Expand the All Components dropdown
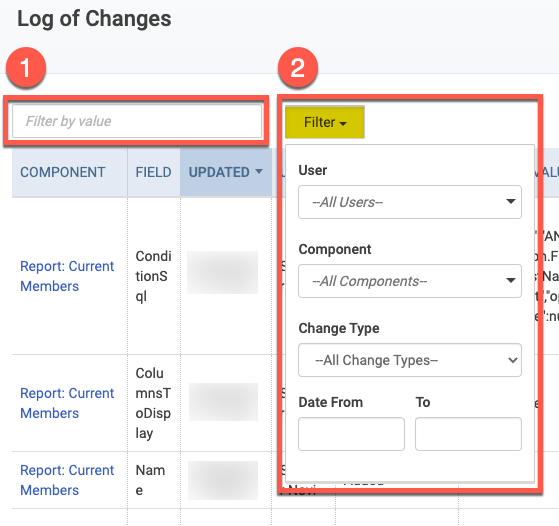Image resolution: width=559 pixels, height=526 pixels. tap(410, 281)
